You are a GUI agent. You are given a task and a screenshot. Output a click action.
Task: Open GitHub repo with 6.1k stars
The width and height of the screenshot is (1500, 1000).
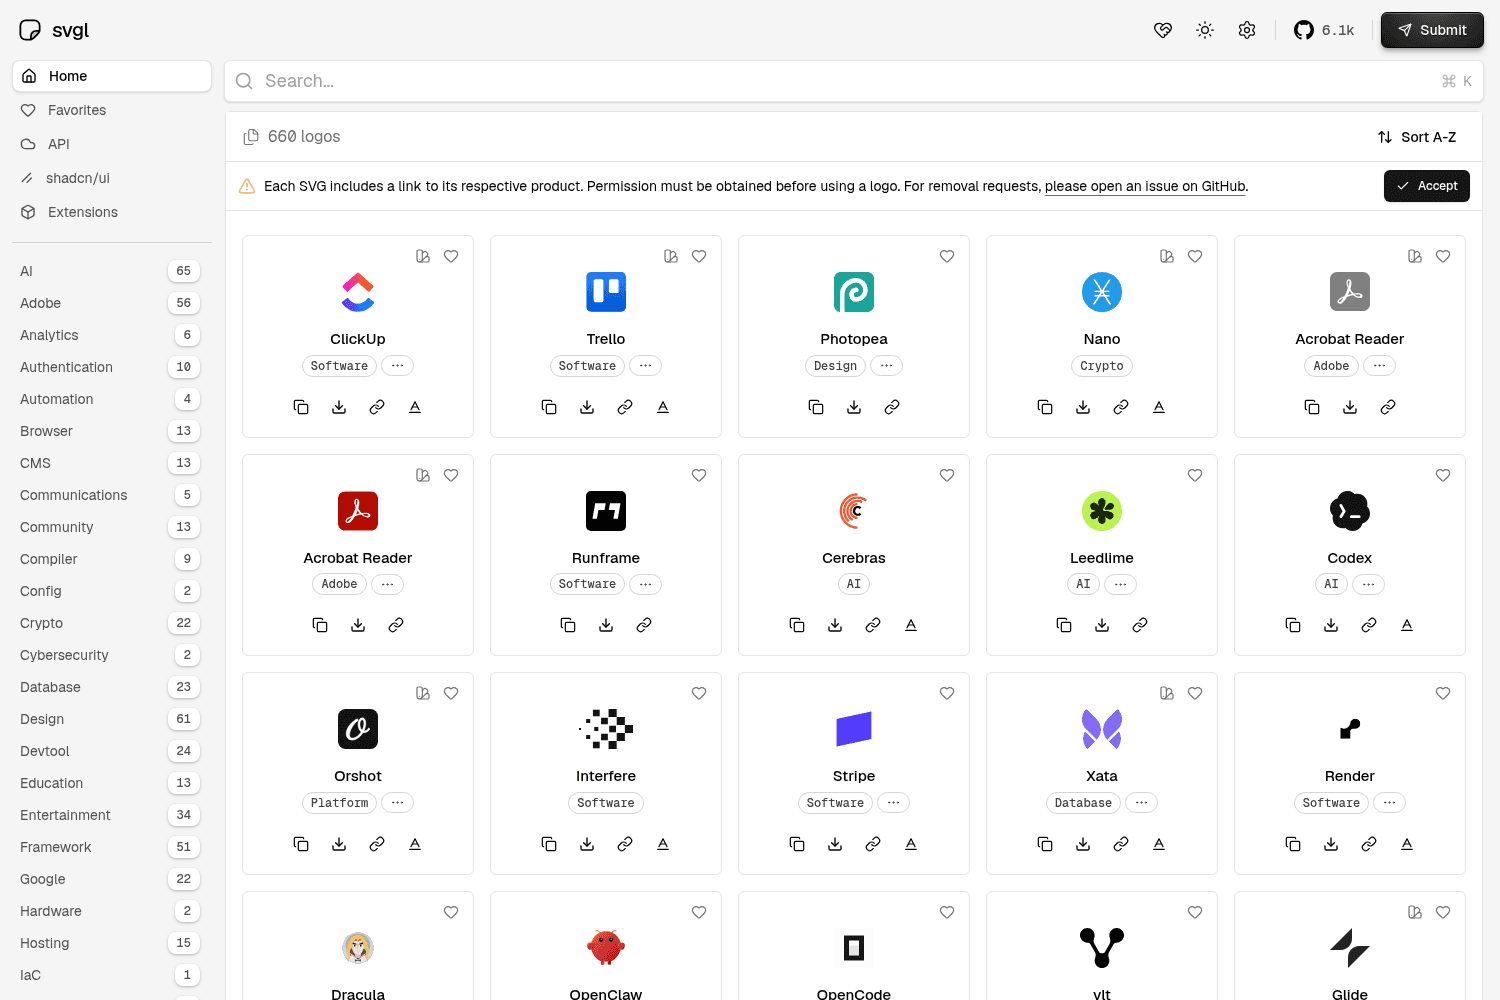tap(1324, 30)
